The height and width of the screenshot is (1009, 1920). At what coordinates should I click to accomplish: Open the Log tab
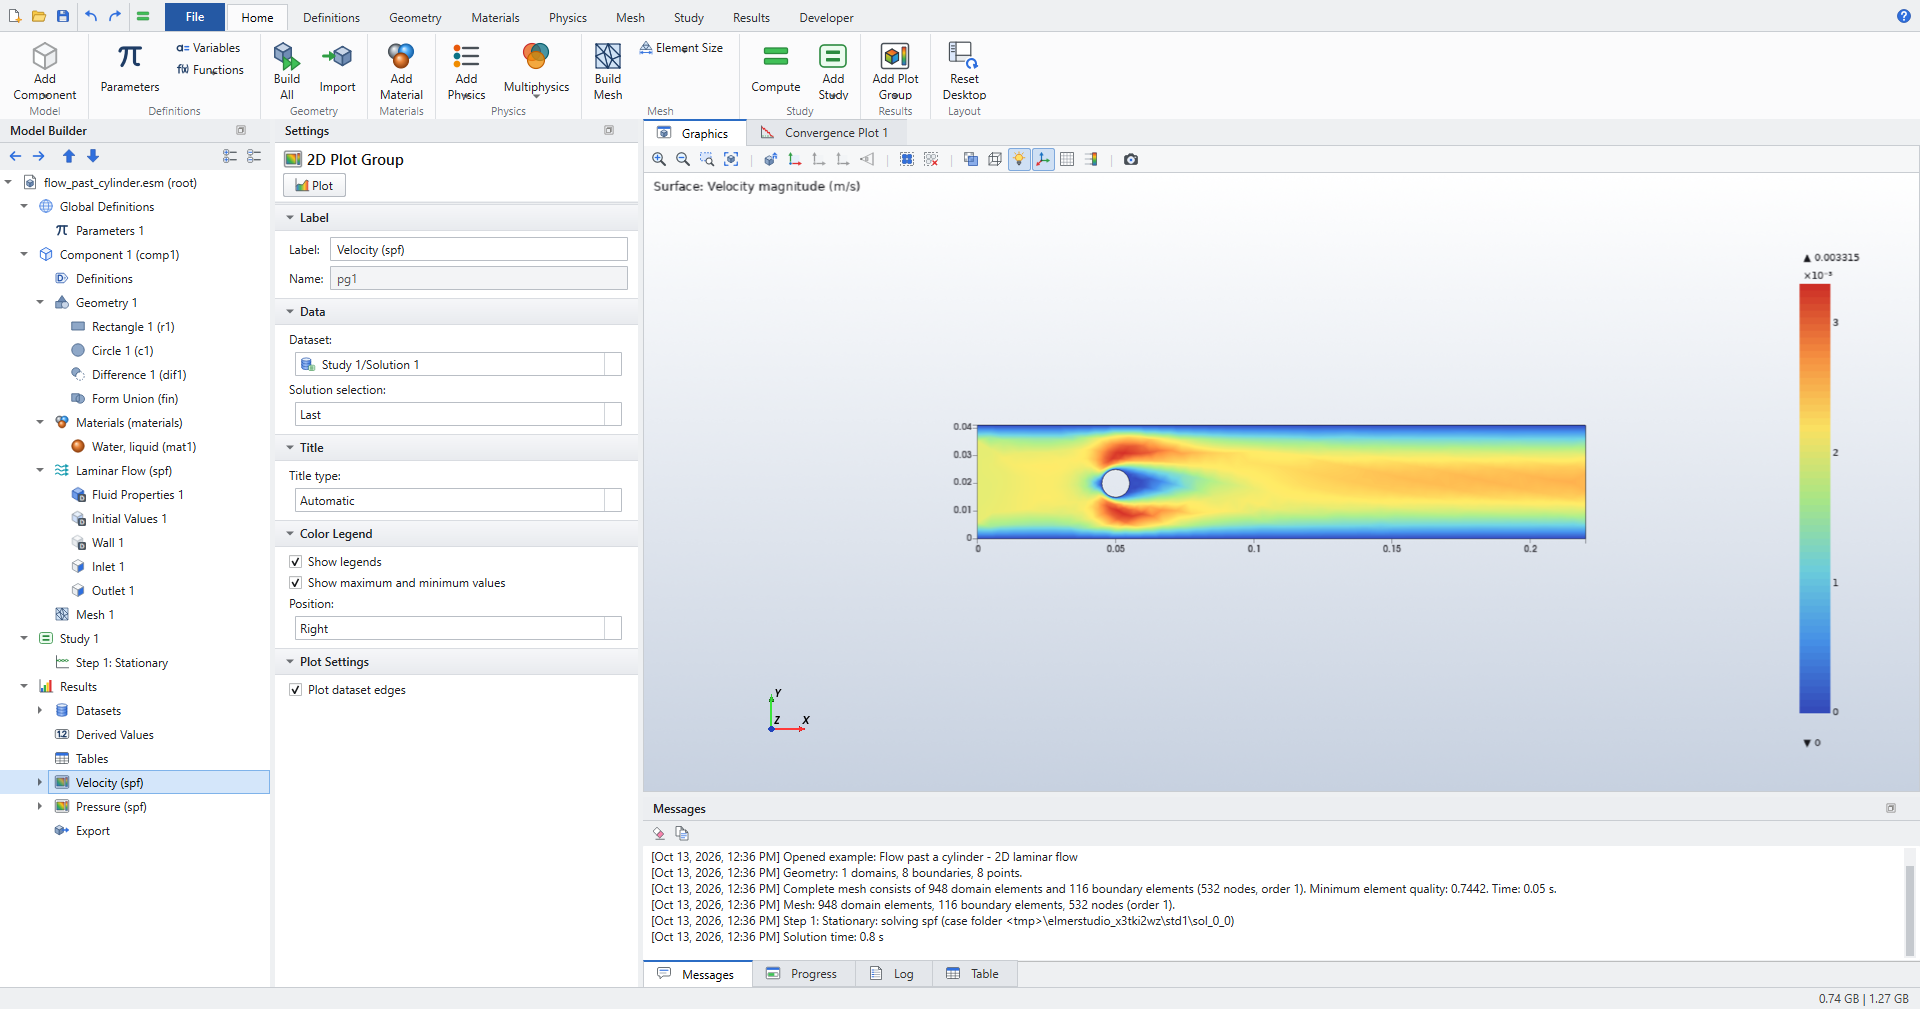tap(892, 974)
